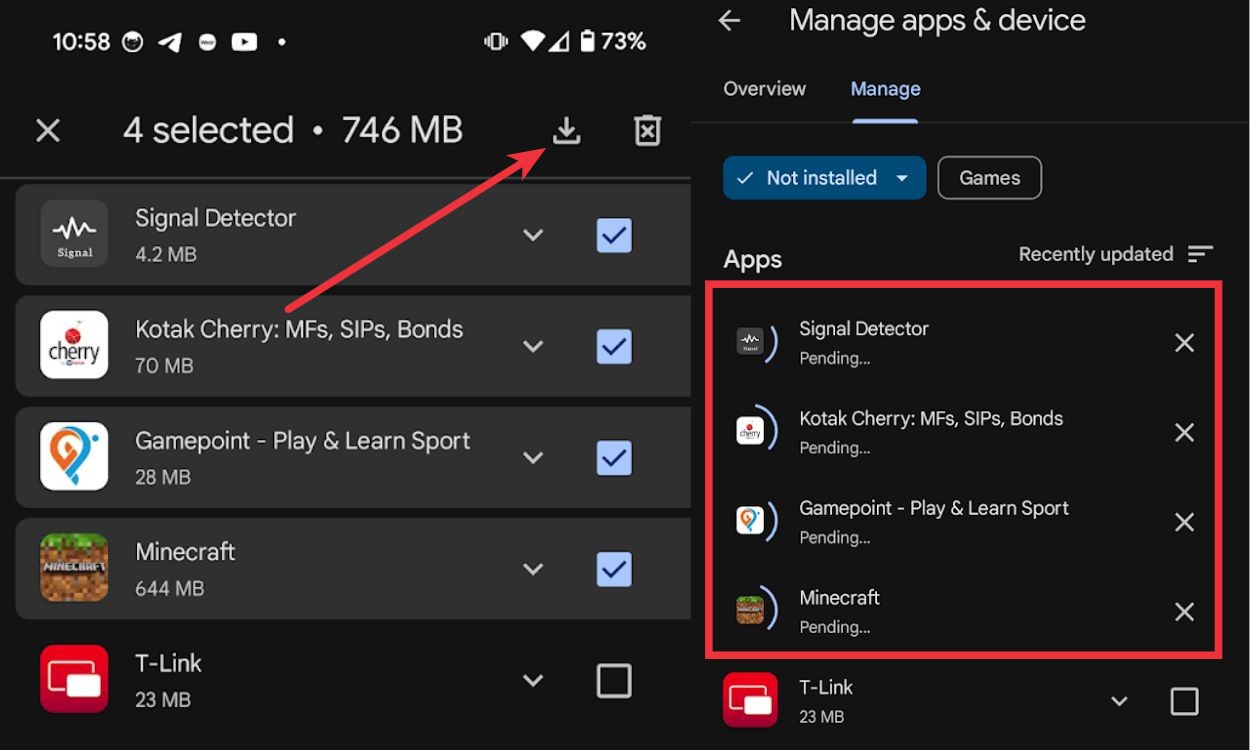The height and width of the screenshot is (750, 1250).
Task: Expand Kotak Cherry app details
Action: click(533, 346)
